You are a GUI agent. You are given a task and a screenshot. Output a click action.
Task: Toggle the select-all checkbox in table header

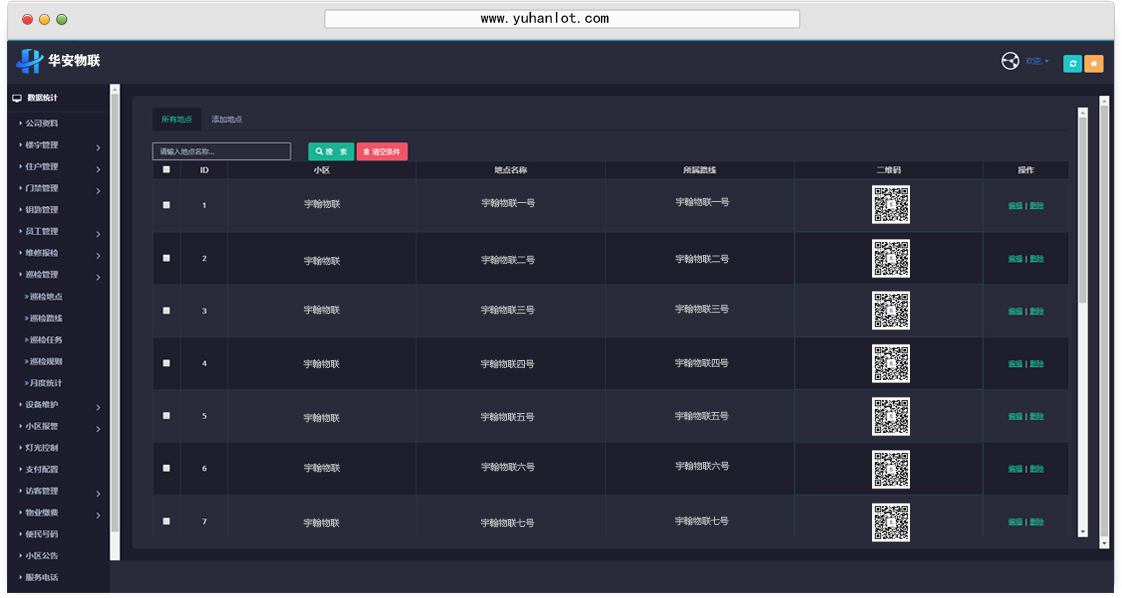pyautogui.click(x=166, y=170)
